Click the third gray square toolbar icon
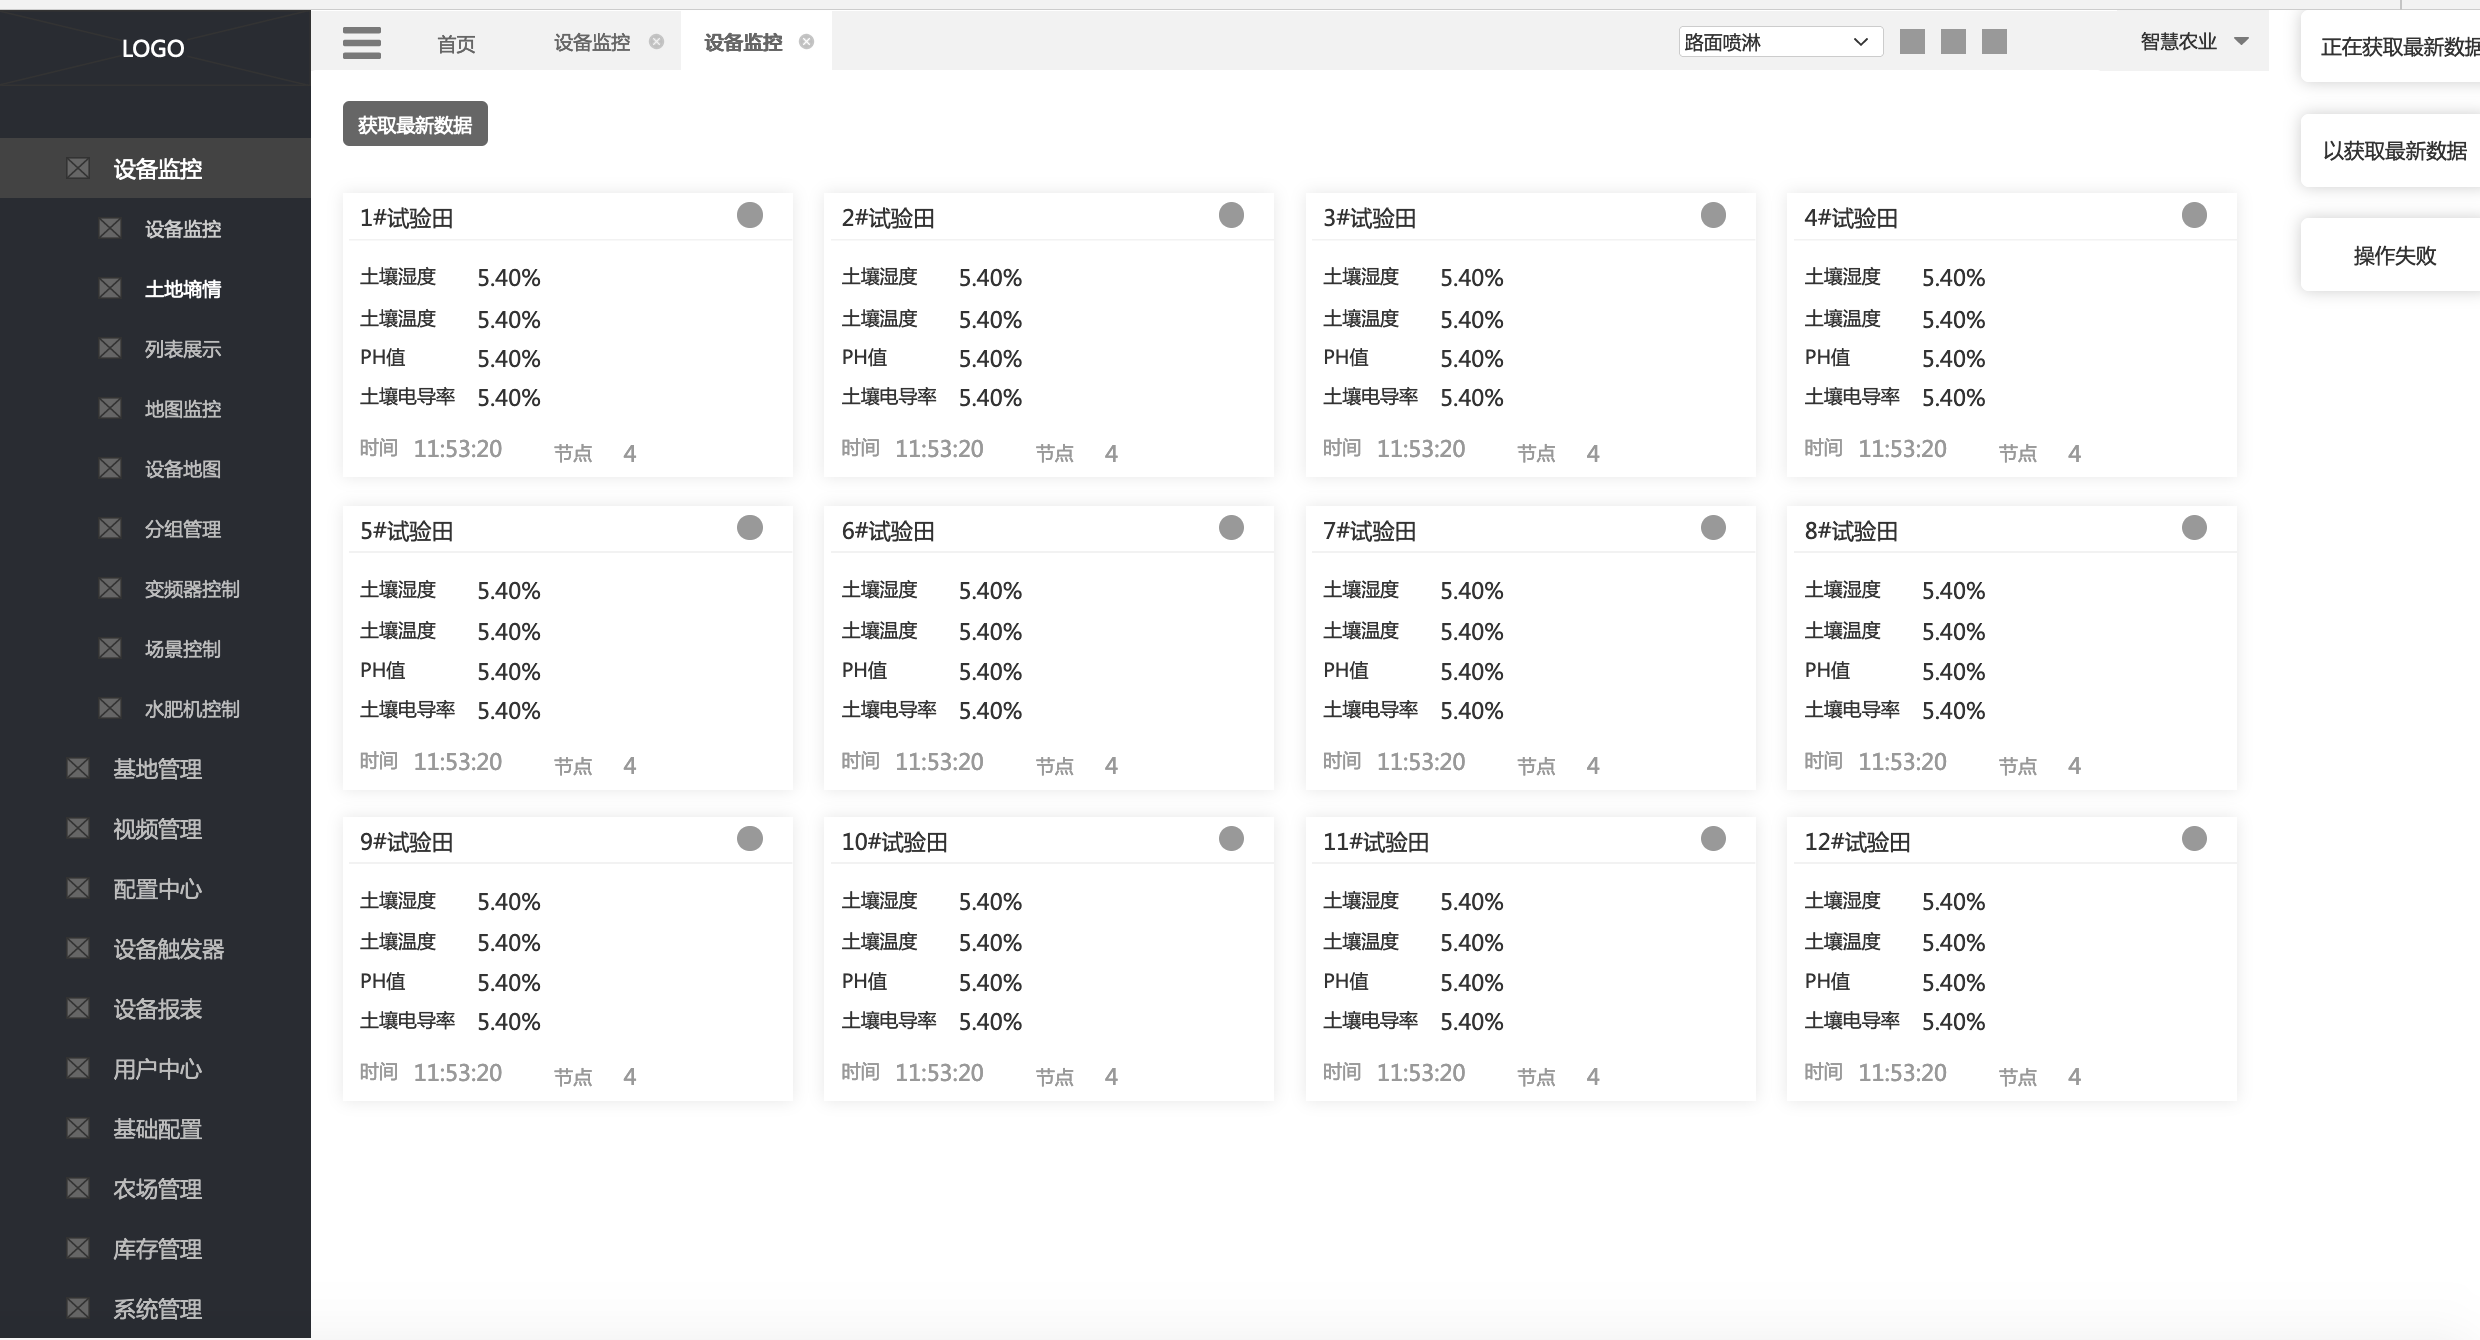 click(1994, 41)
